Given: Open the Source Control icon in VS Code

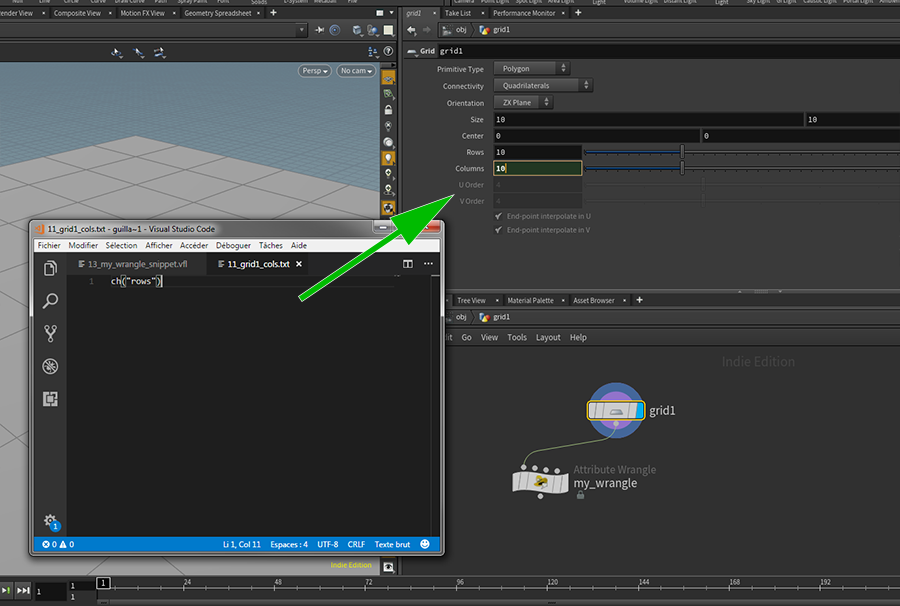Looking at the screenshot, I should pyautogui.click(x=50, y=334).
